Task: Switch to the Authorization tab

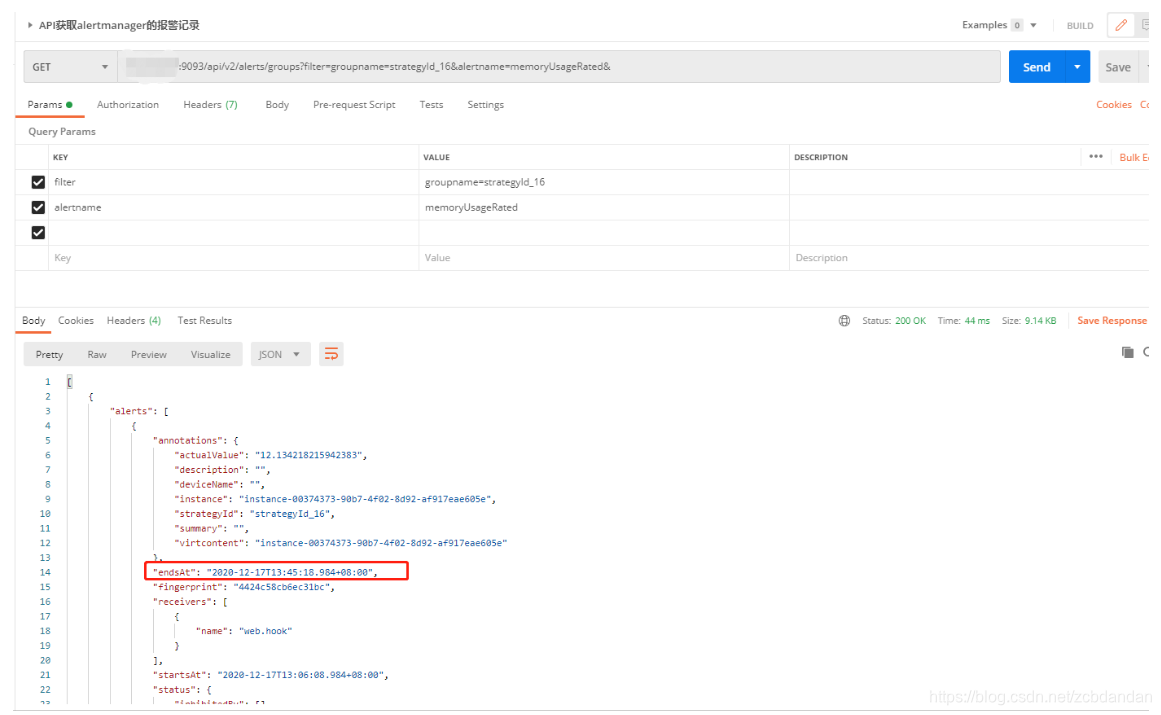Action: [127, 105]
